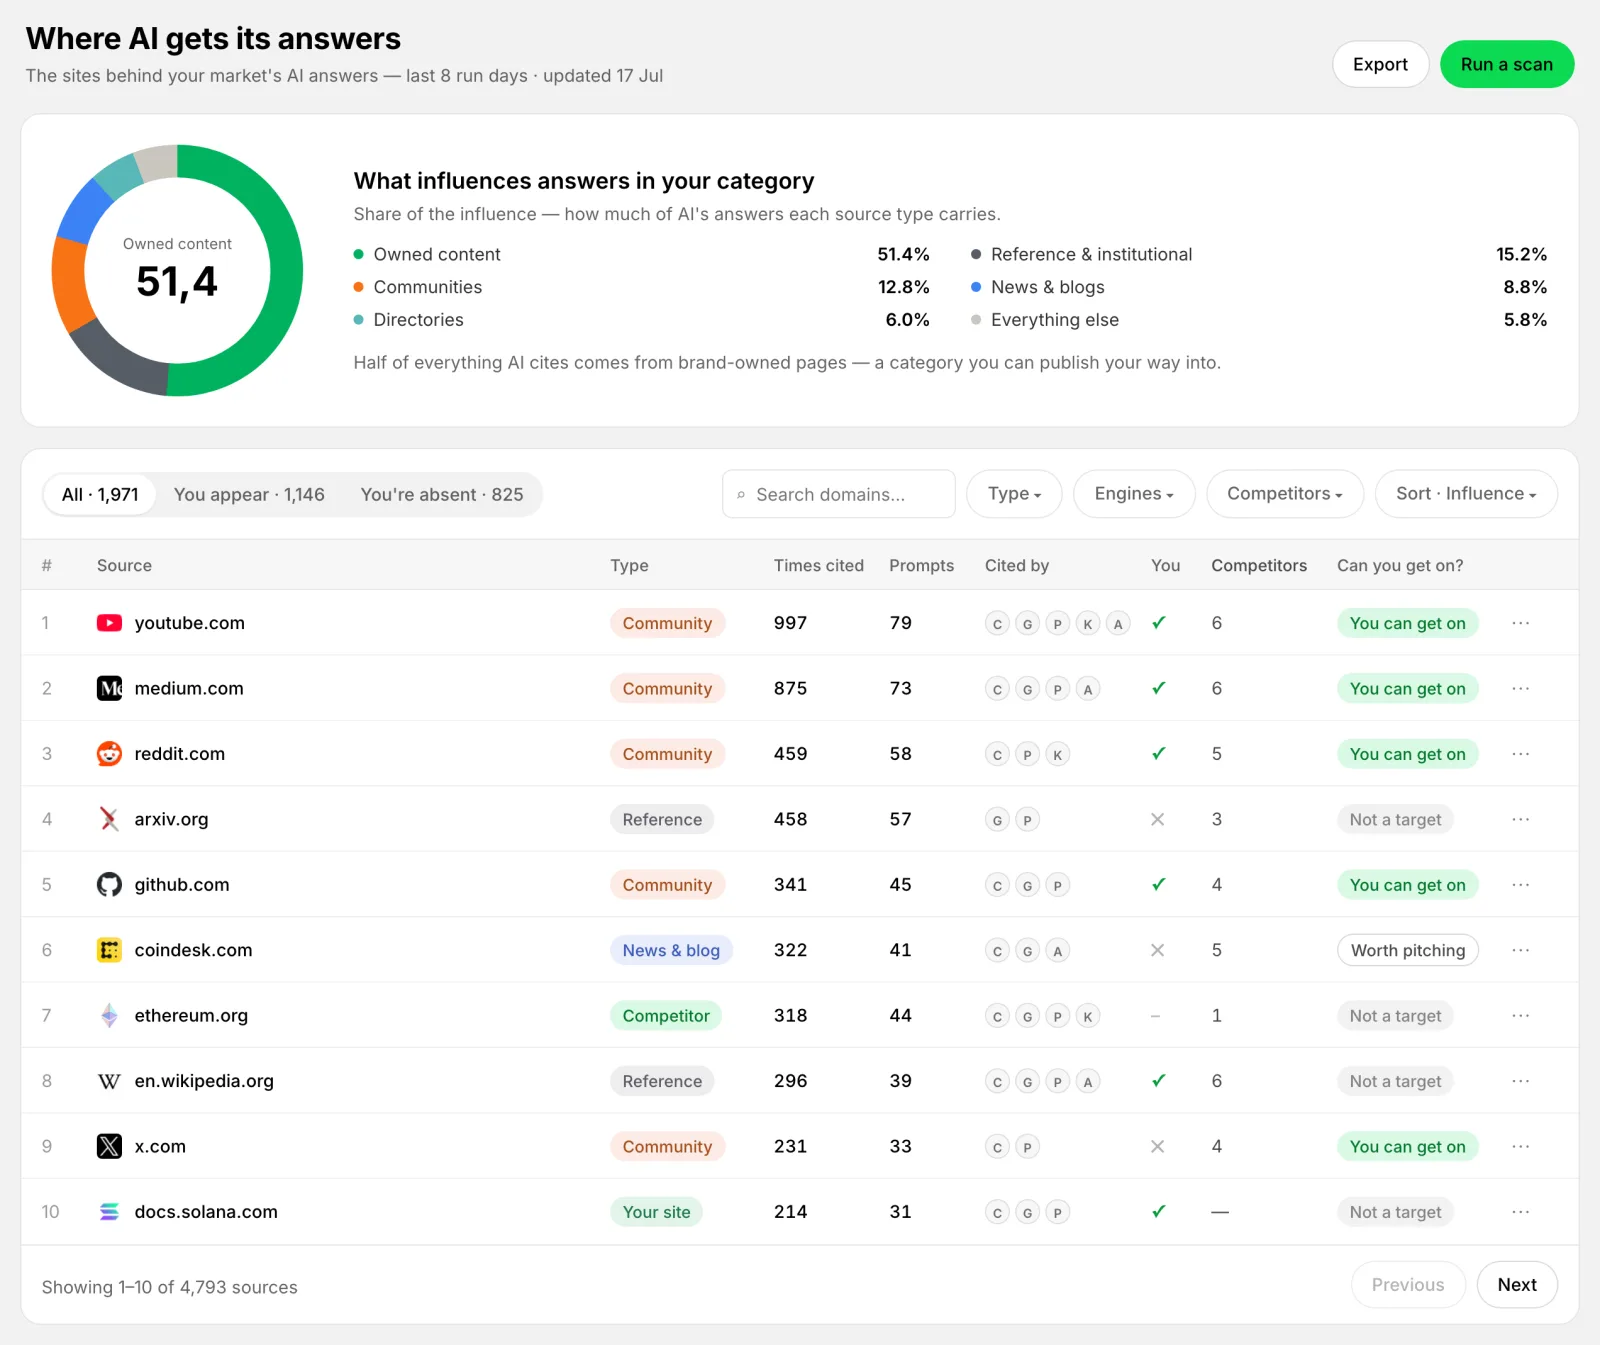Open the Engines filter dropdown
Screen dimensions: 1600x1345
[1134, 494]
